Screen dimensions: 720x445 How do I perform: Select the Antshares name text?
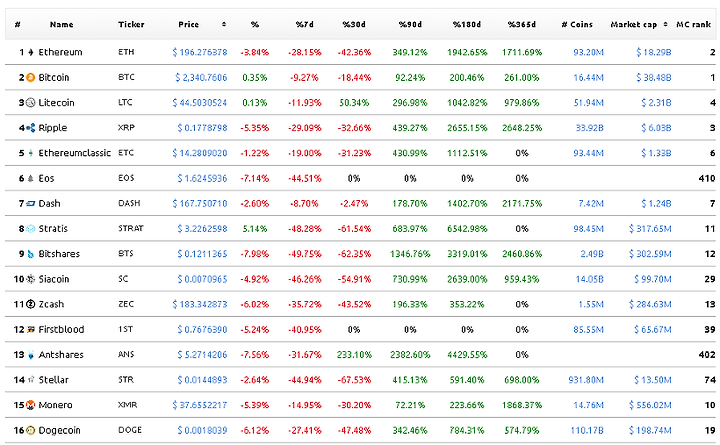pos(61,355)
